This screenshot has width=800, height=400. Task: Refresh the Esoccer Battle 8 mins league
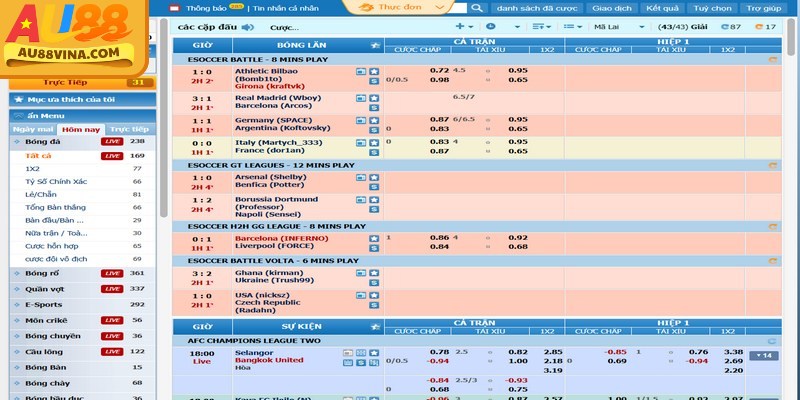pyautogui.click(x=772, y=60)
